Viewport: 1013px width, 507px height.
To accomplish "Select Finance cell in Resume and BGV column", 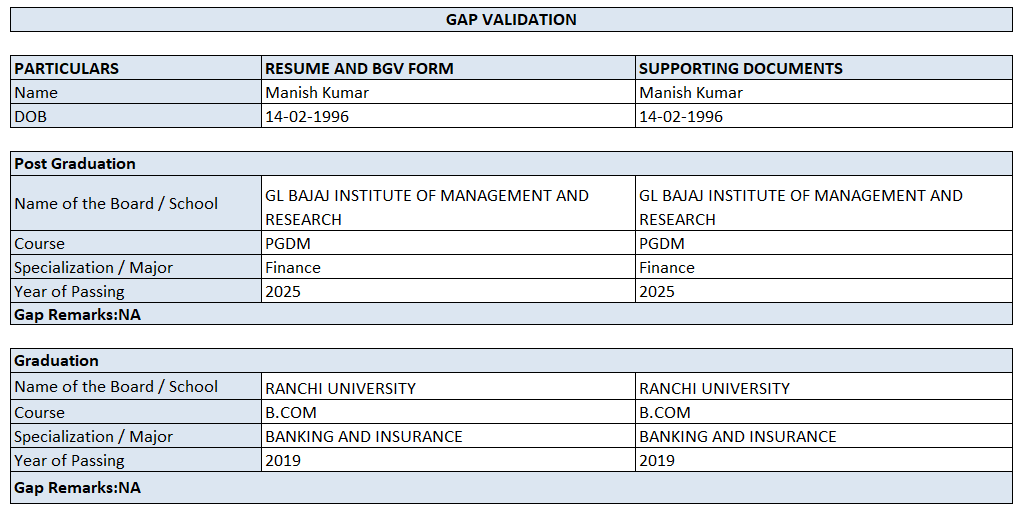I will coord(293,268).
